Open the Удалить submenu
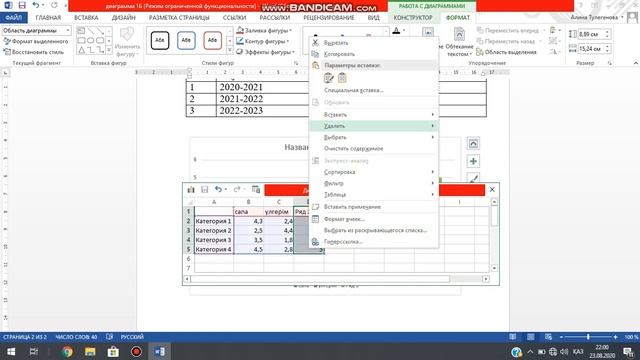The width and height of the screenshot is (640, 360). tap(373, 126)
